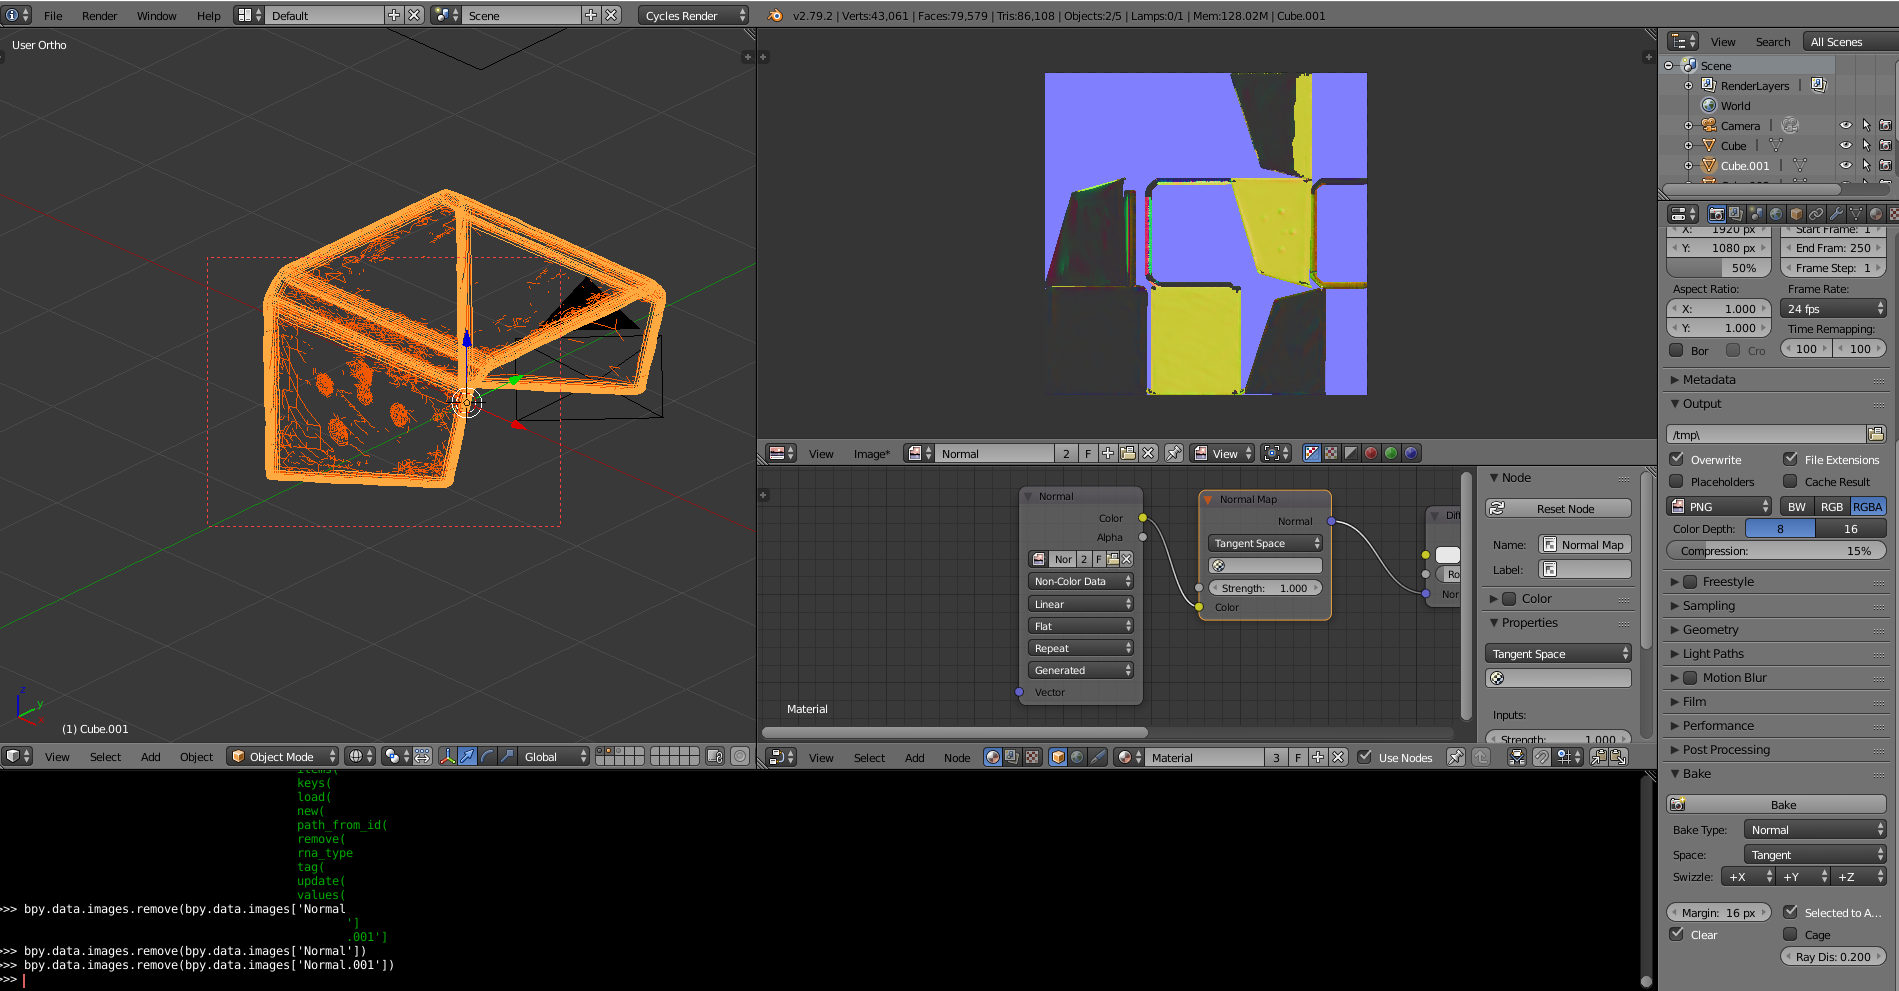Open the Scene properties tab
This screenshot has width=1899, height=991.
[1756, 214]
